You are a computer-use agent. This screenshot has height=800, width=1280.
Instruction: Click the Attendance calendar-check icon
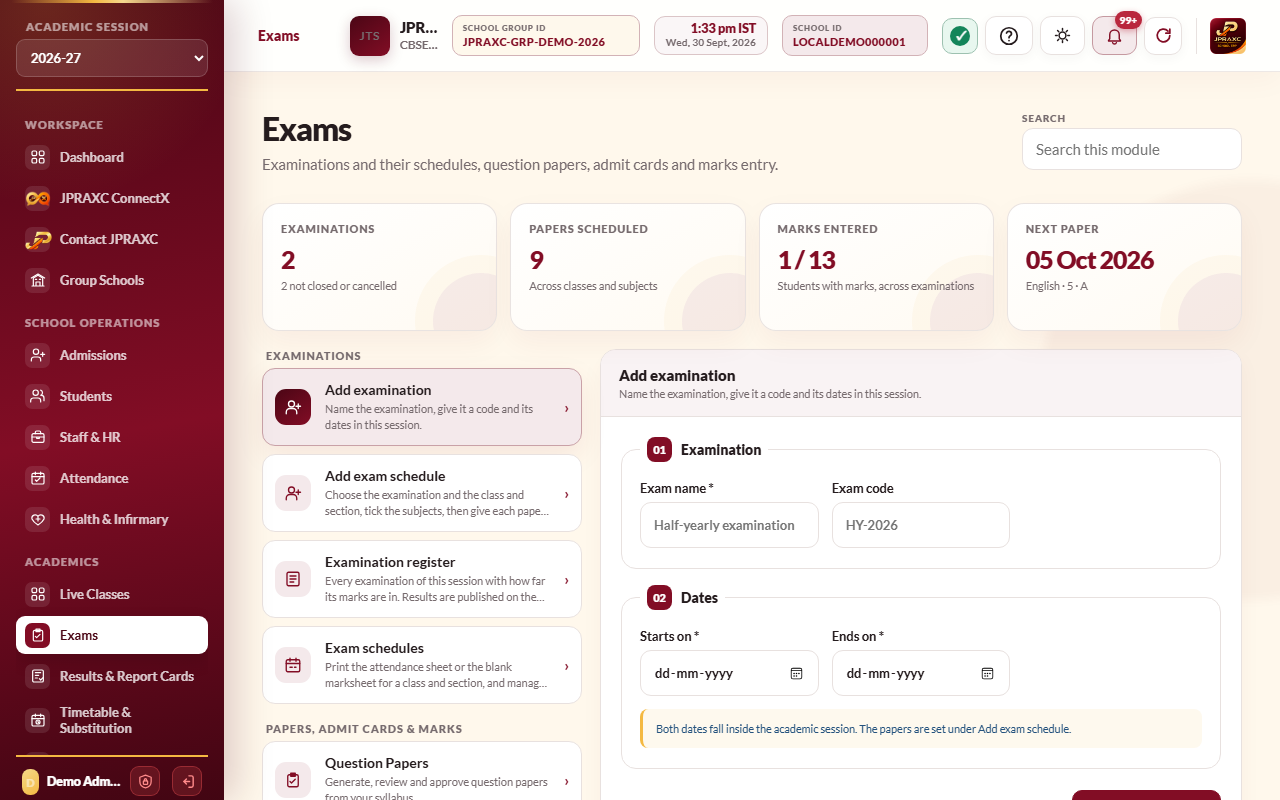(38, 478)
